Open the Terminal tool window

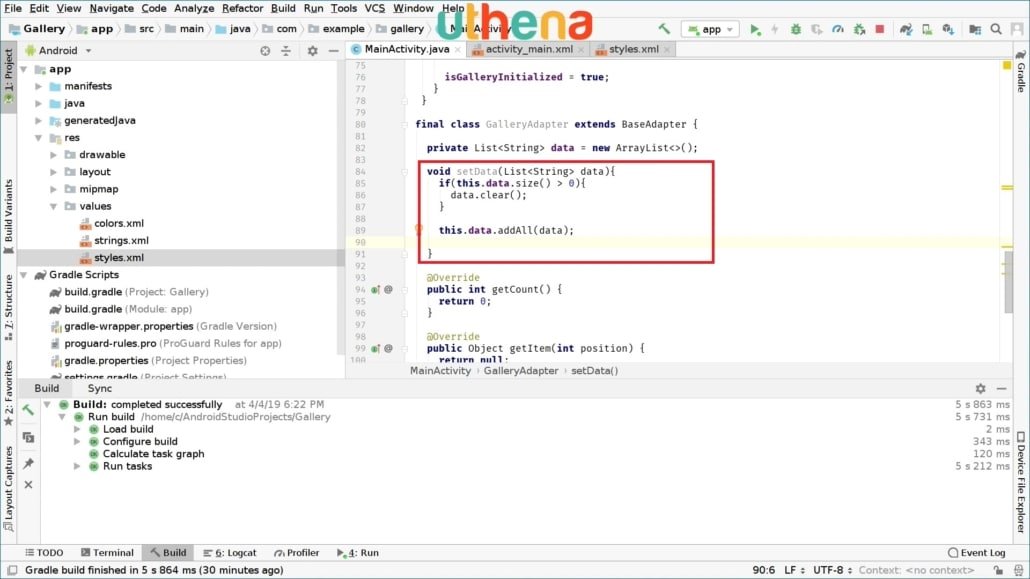tap(107, 553)
